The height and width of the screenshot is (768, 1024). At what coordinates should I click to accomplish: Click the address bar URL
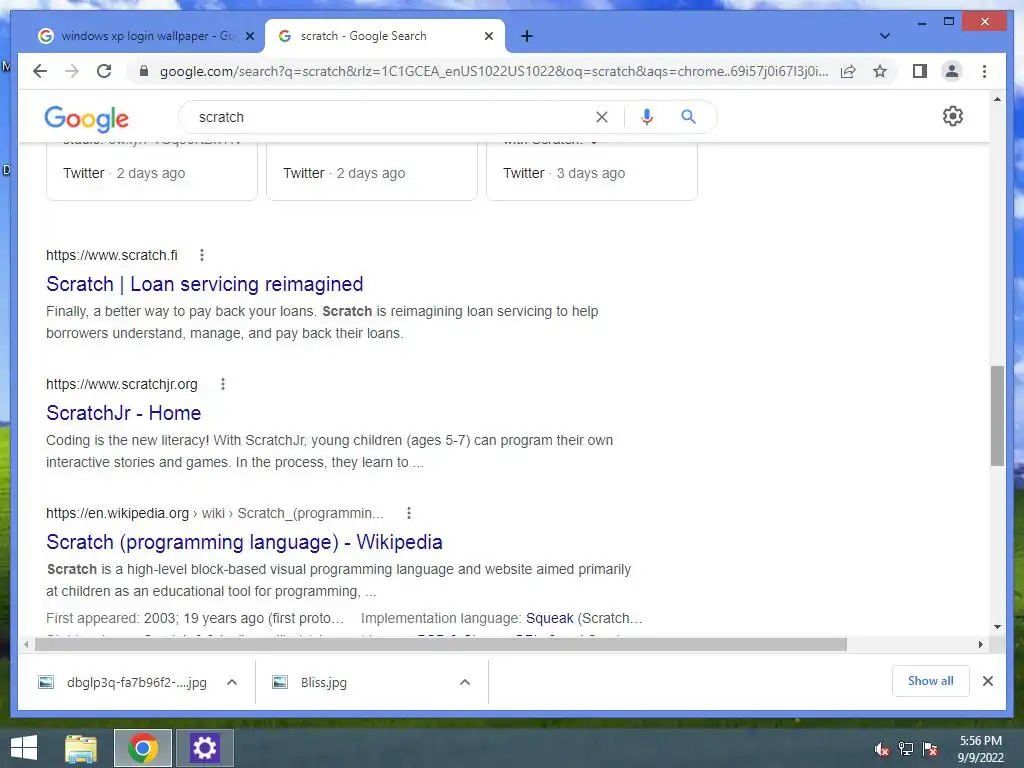494,71
